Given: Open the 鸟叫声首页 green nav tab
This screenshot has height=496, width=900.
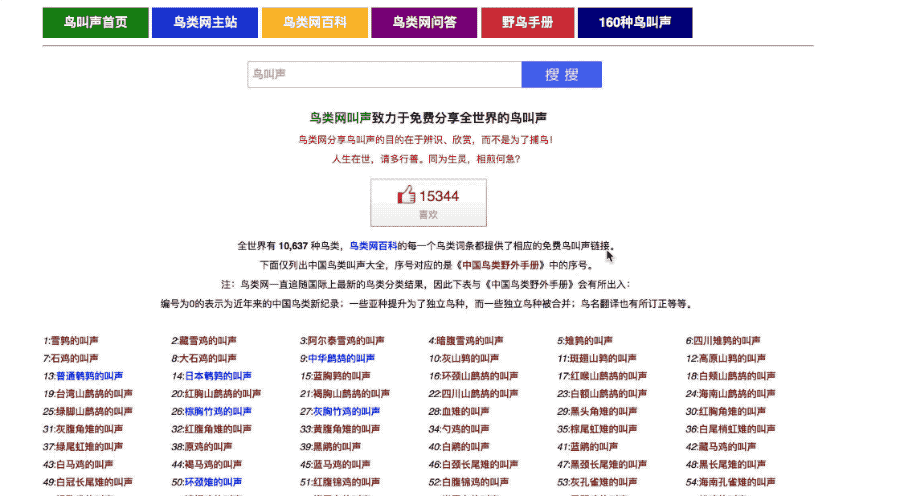Looking at the screenshot, I should 95,22.
